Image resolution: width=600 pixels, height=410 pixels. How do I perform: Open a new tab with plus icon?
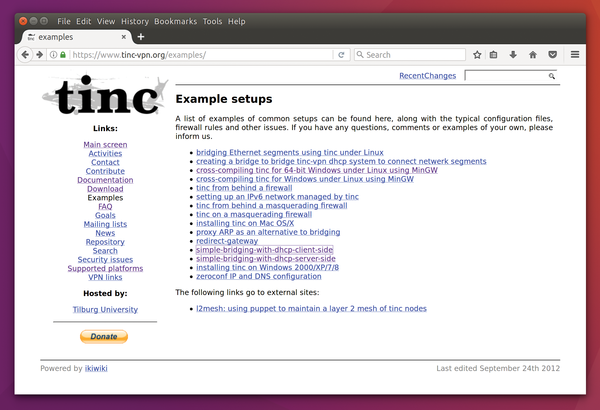point(141,37)
